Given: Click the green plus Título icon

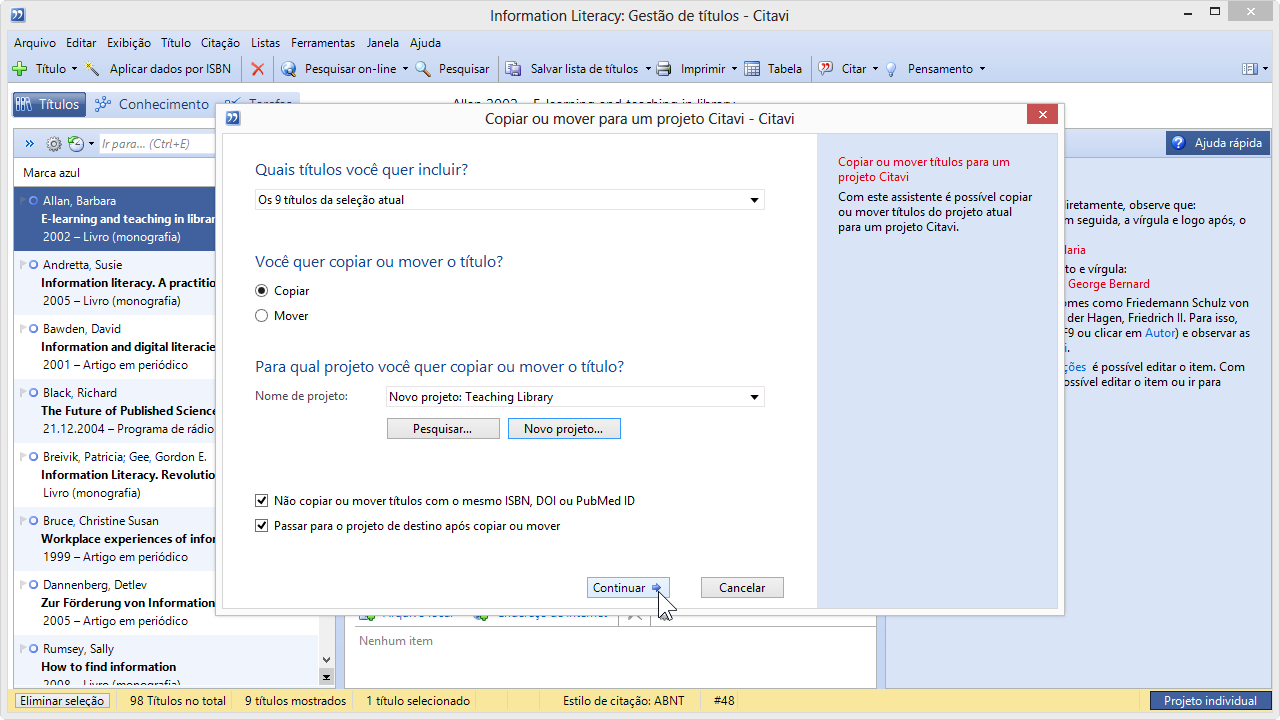Looking at the screenshot, I should pyautogui.click(x=19, y=69).
